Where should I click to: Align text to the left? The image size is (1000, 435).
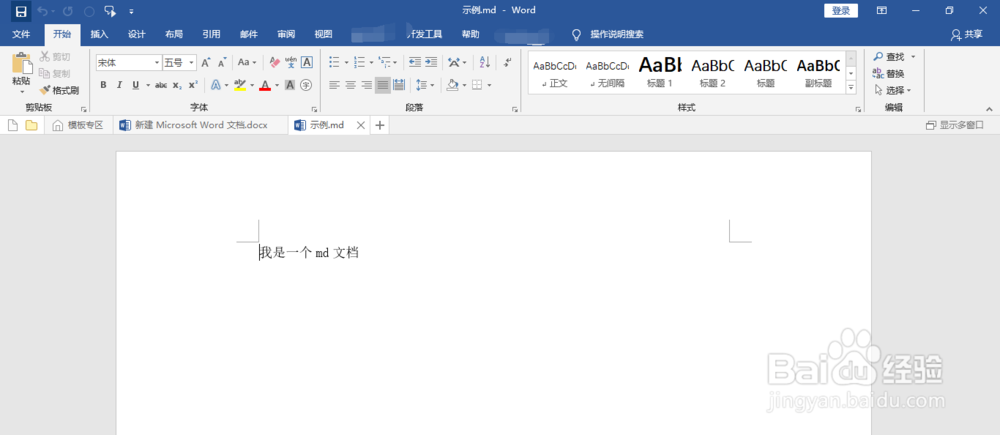pos(334,85)
